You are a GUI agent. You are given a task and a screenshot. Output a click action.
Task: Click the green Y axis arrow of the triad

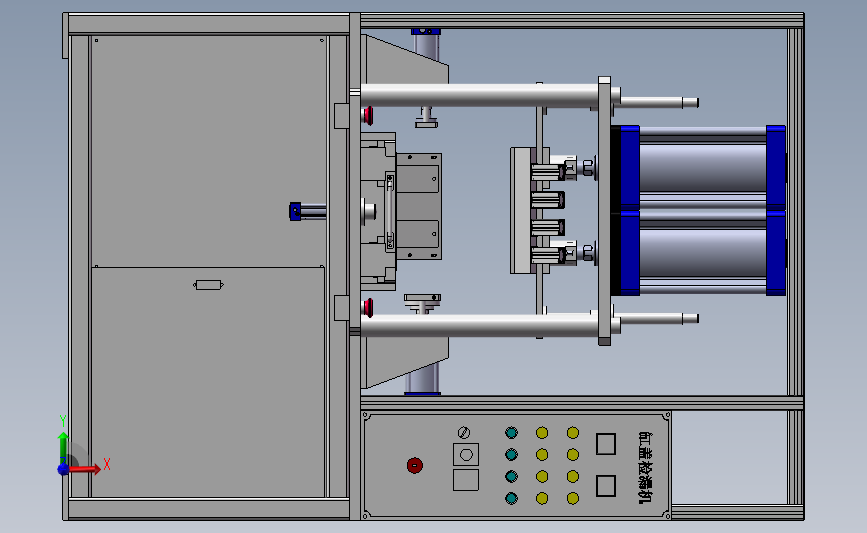coord(63,448)
